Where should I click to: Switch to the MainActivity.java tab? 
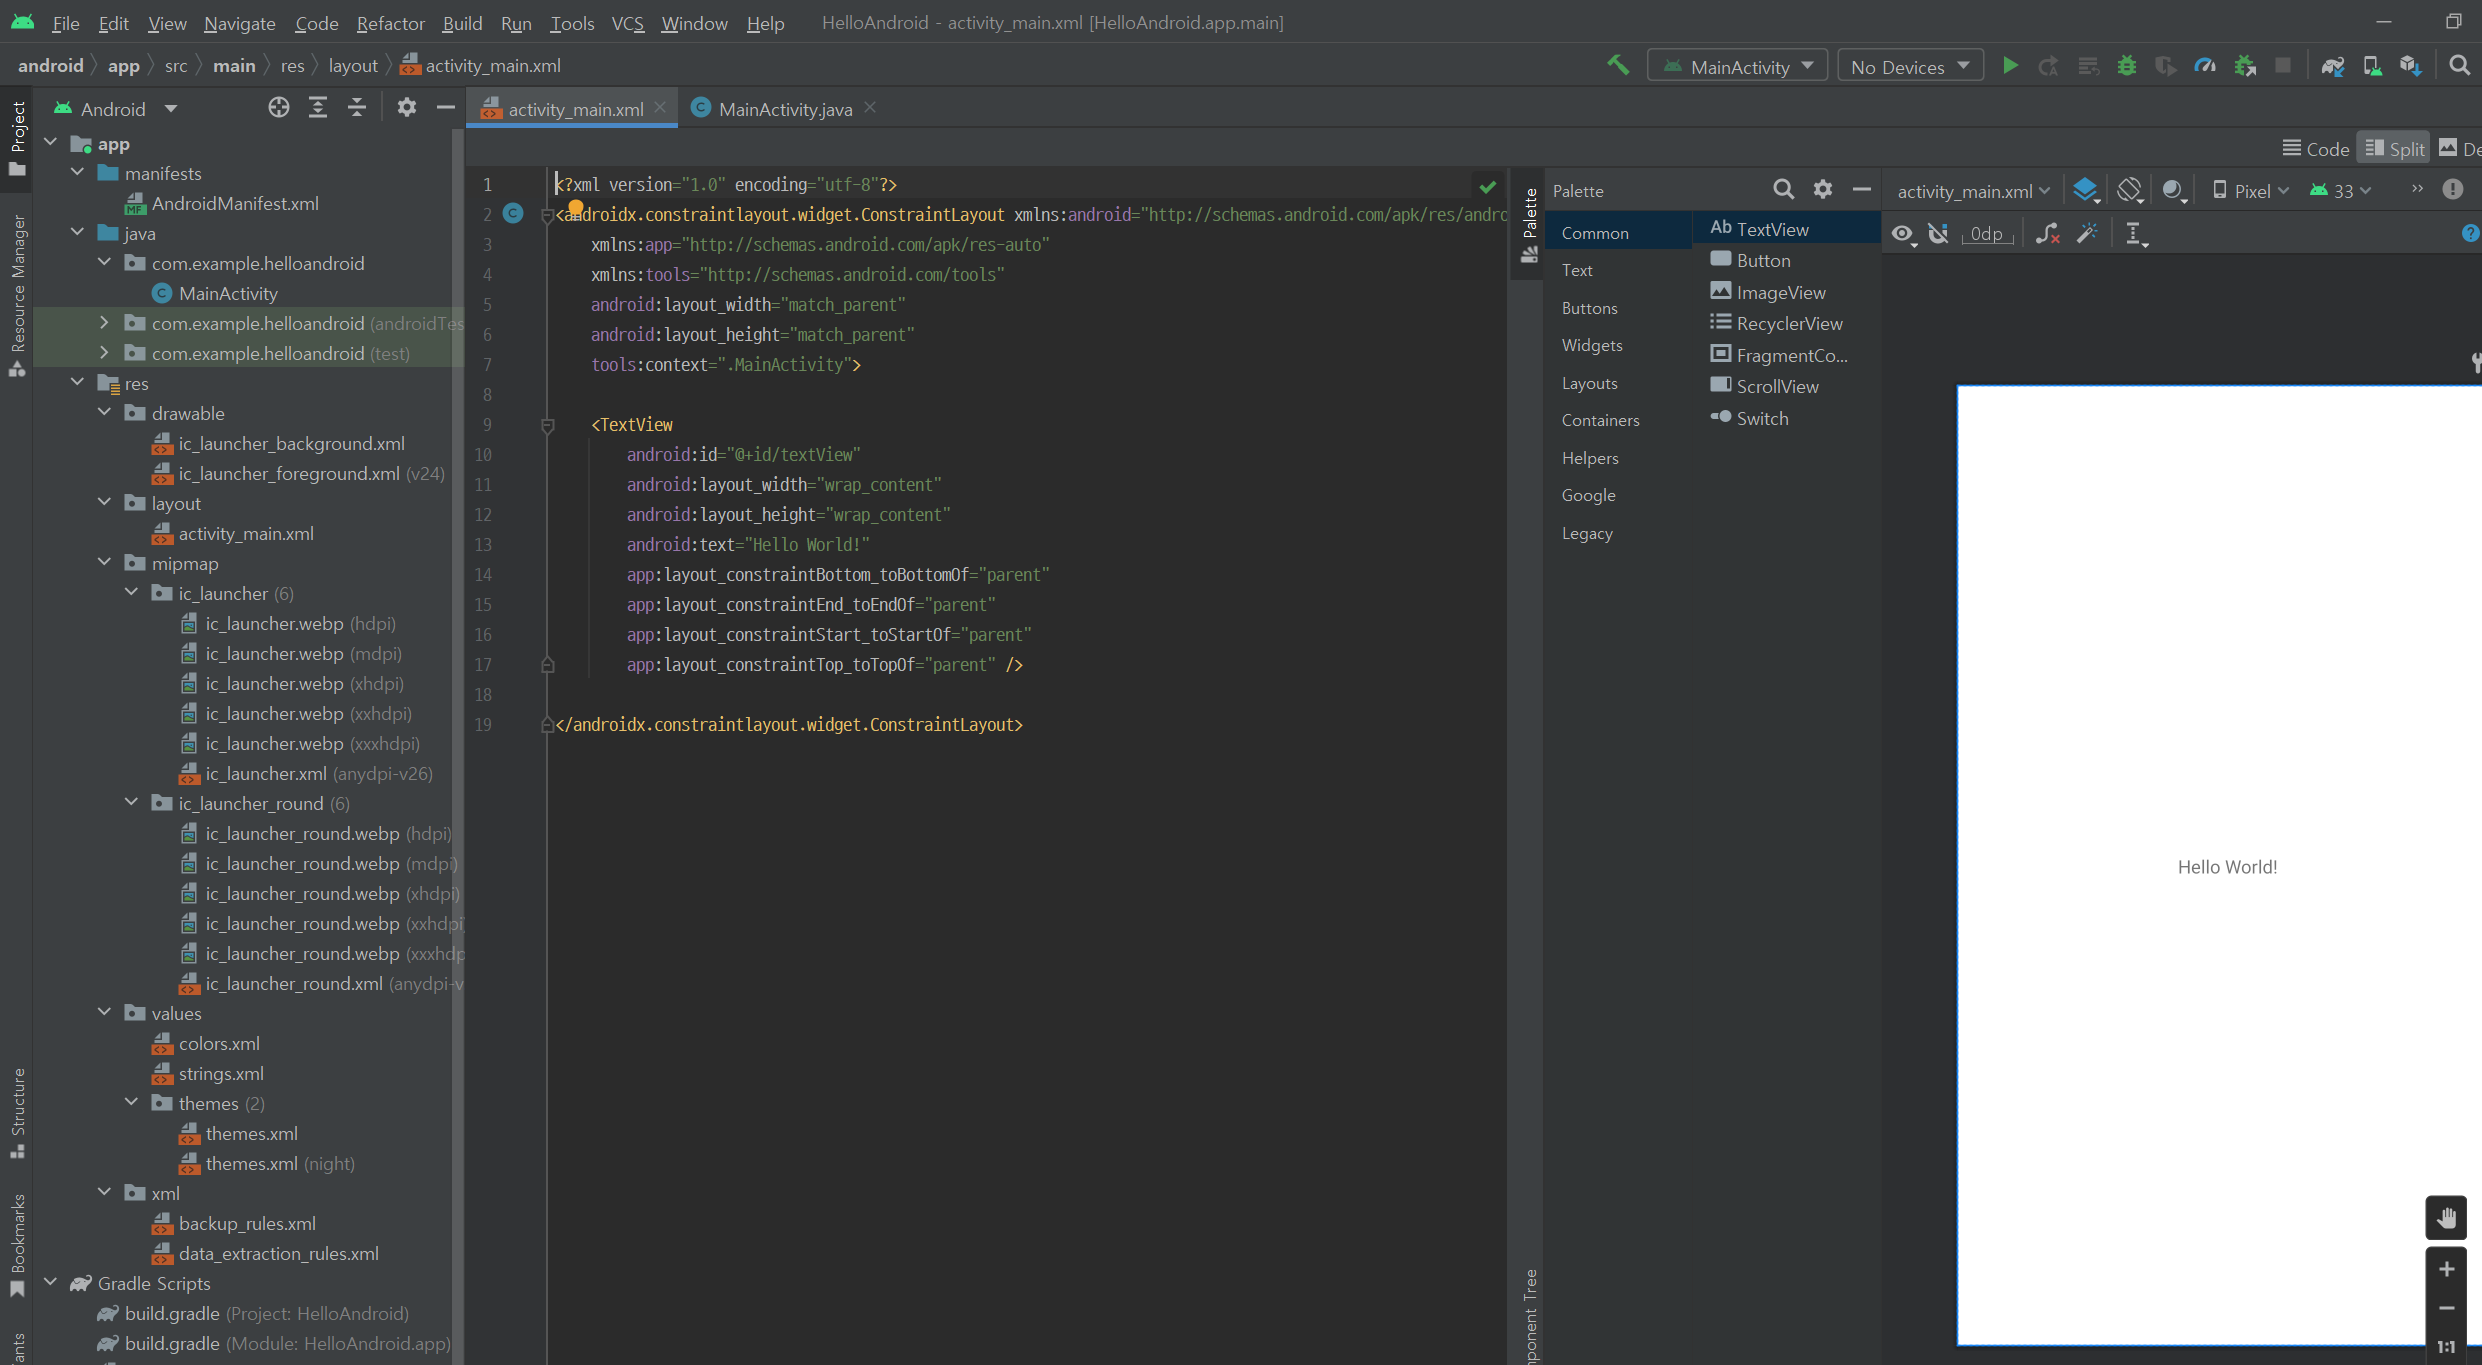click(x=784, y=109)
